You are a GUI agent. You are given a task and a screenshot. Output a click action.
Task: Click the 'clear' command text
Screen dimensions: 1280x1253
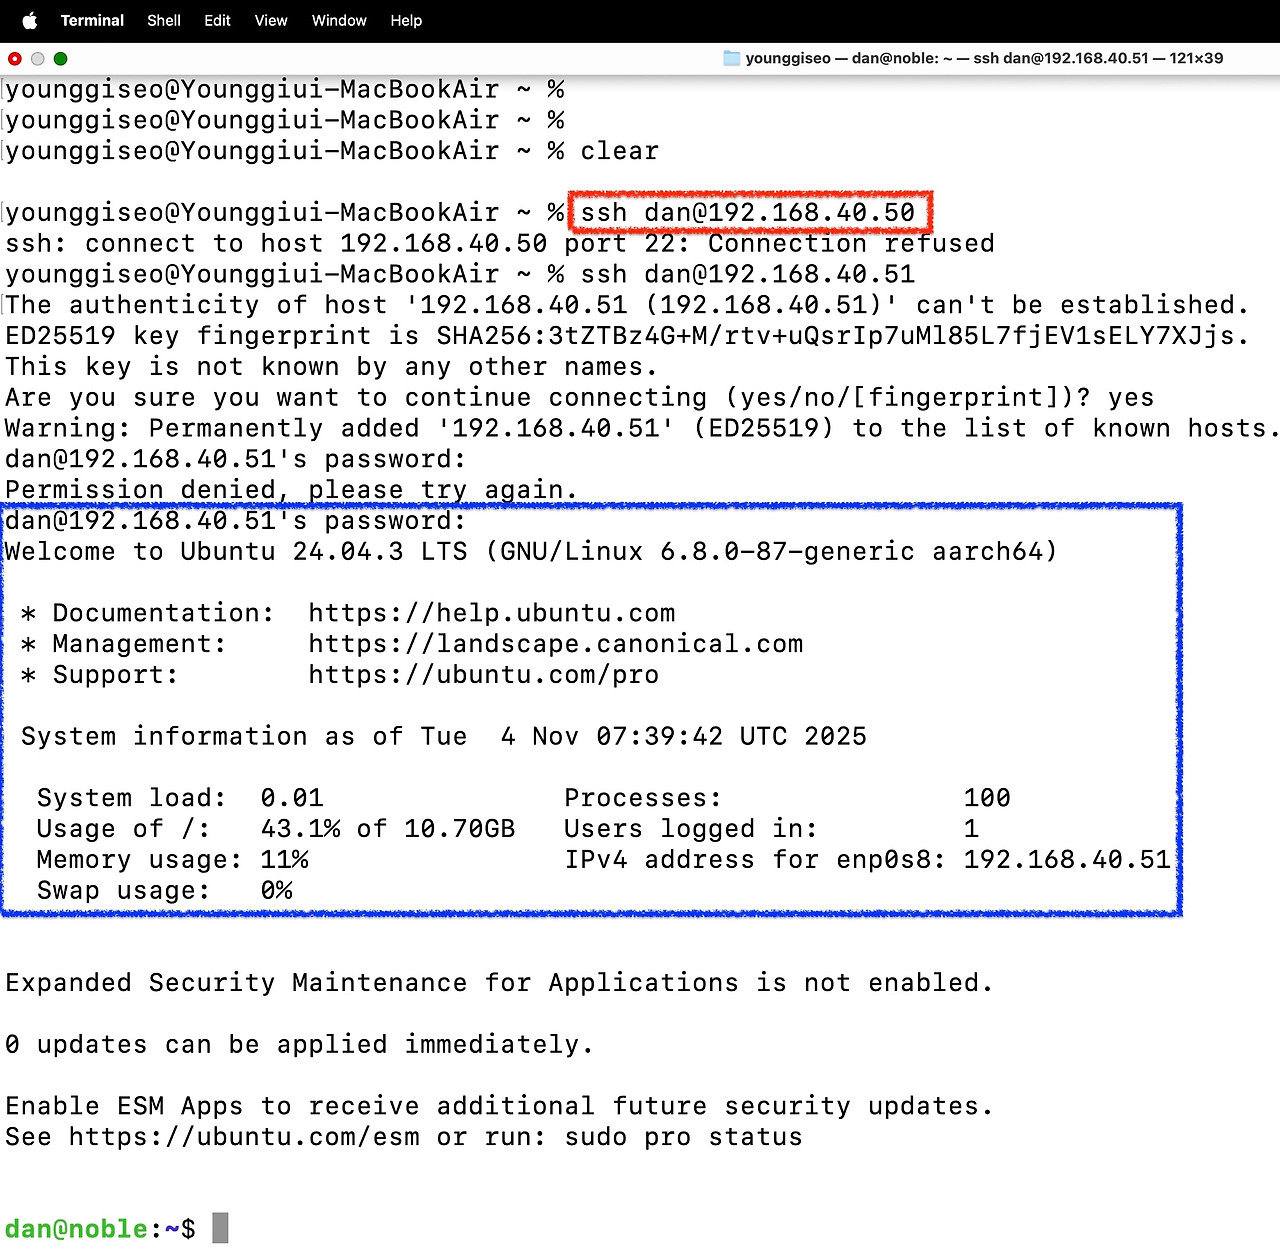coord(620,151)
